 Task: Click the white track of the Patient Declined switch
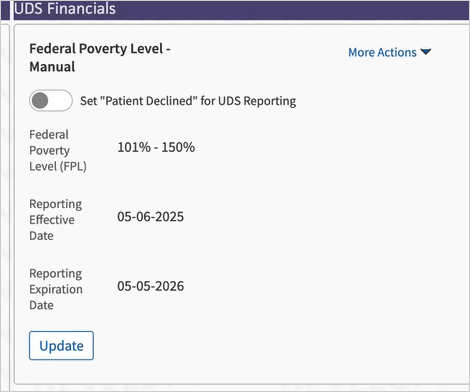coord(61,100)
